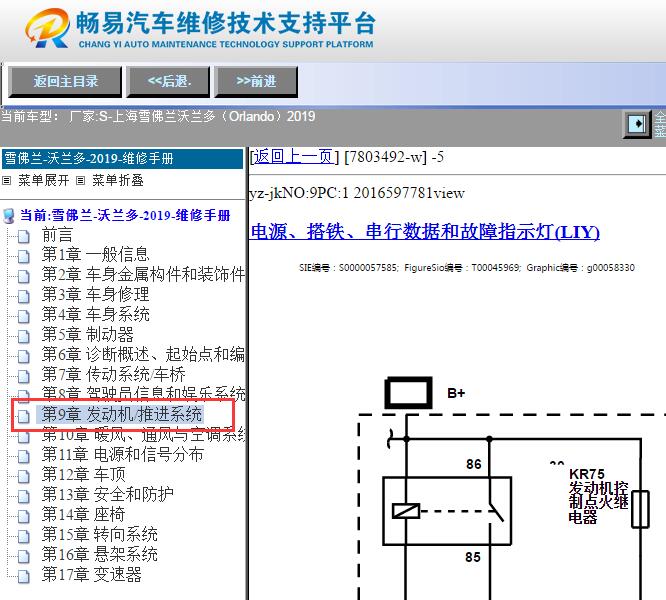Click the page icon beside 第16章 悬架系统

[24, 556]
